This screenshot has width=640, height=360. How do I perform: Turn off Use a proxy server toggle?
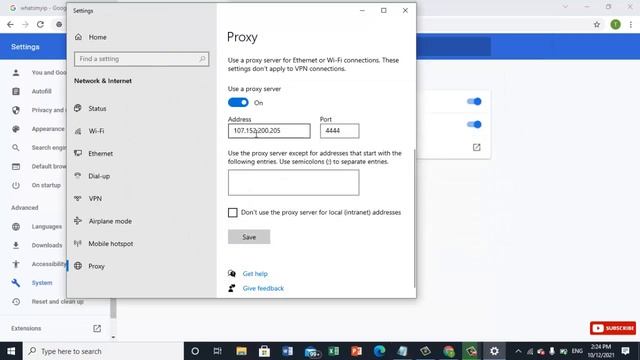coord(238,102)
